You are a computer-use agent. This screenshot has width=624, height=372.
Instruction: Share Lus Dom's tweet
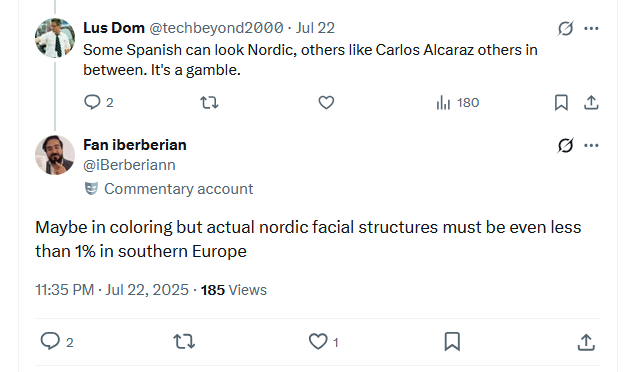tap(591, 103)
